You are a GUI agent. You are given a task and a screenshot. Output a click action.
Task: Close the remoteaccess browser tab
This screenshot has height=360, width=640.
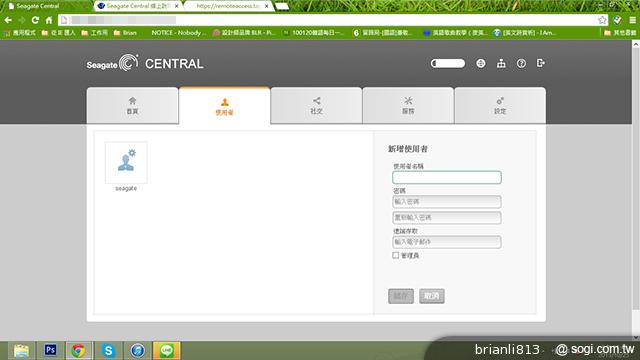tap(267, 6)
